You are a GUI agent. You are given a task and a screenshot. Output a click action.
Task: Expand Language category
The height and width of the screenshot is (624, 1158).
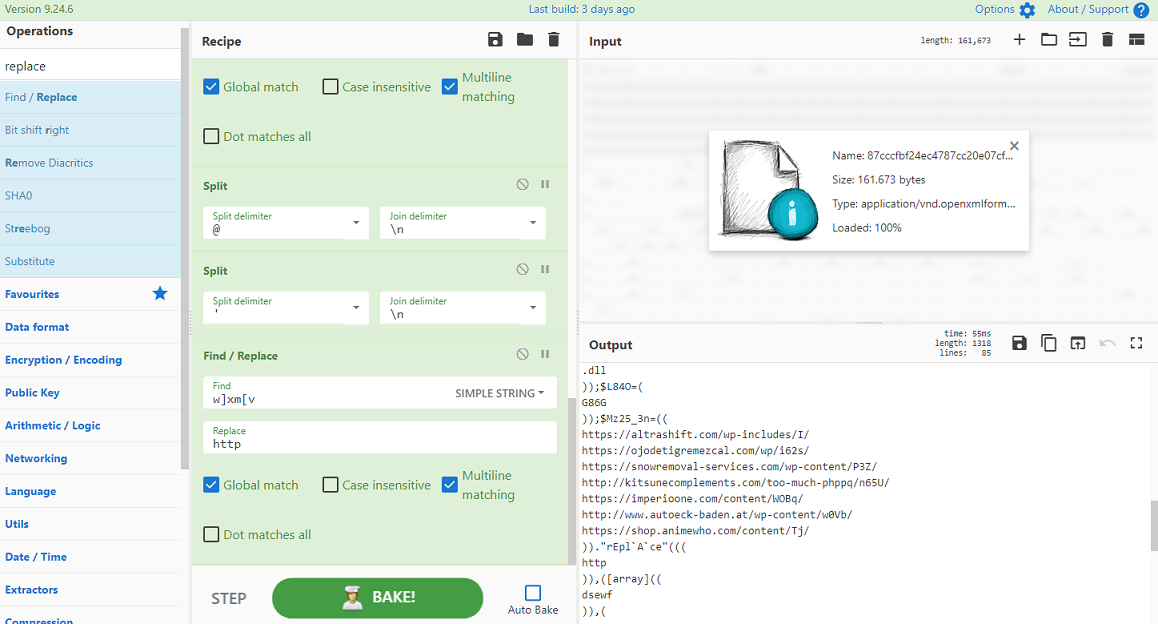point(90,491)
